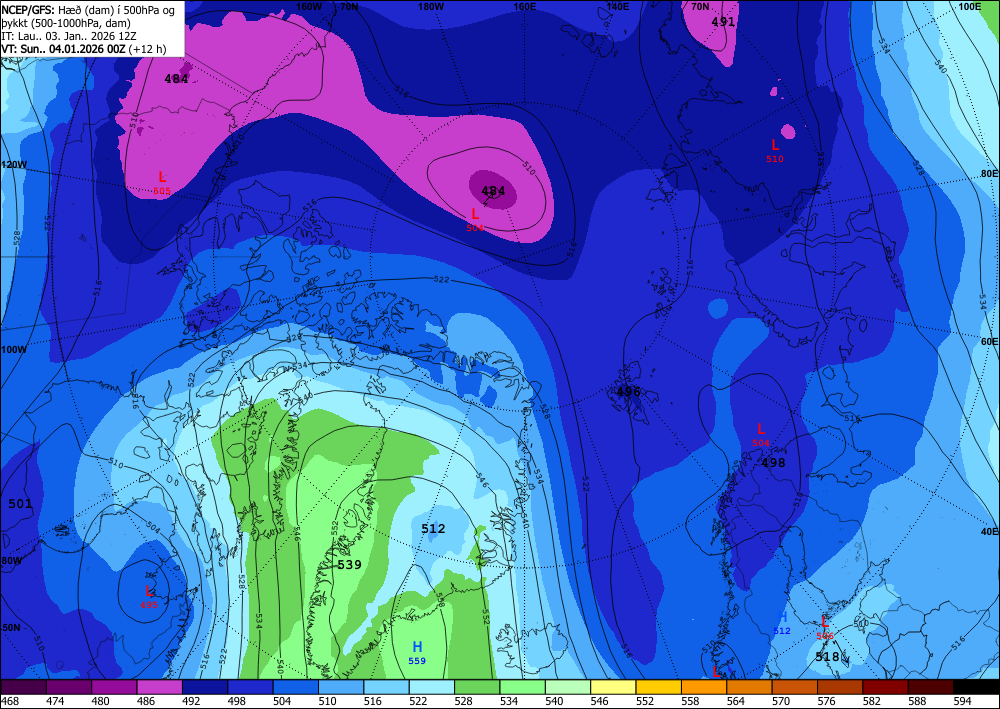Select the yellow 546 legend color swatch
1000x709 pixels.
(613, 687)
